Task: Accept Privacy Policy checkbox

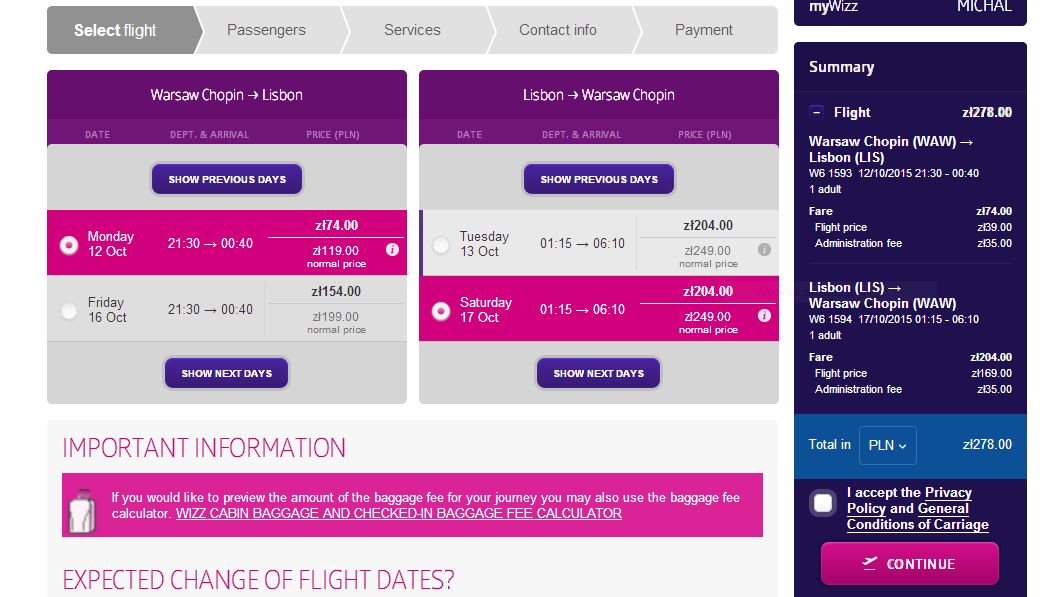Action: [823, 503]
